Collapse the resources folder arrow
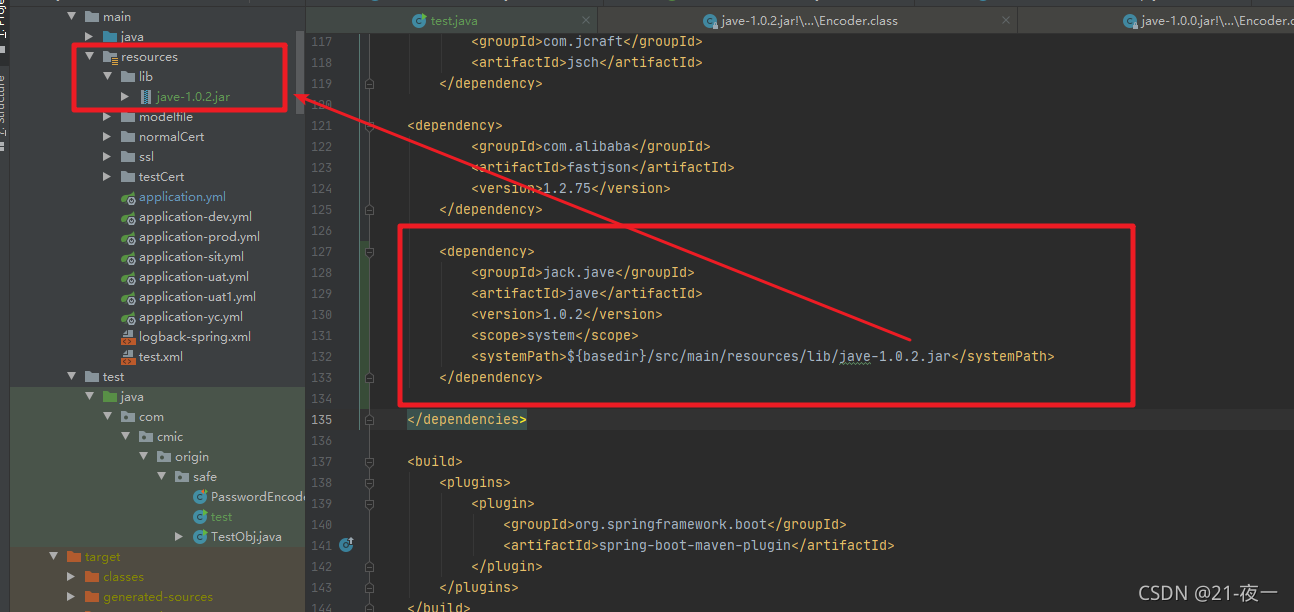The width and height of the screenshot is (1294, 612). 90,57
